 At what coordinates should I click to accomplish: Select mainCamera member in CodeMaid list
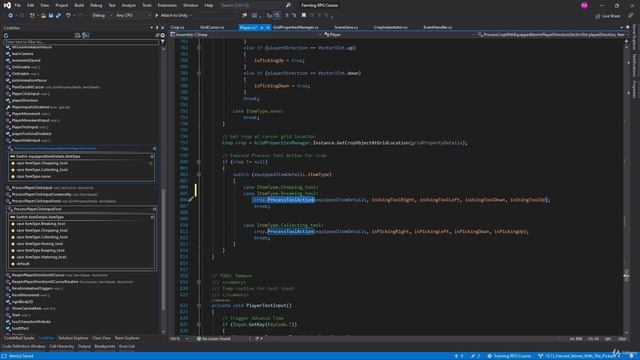point(22,53)
